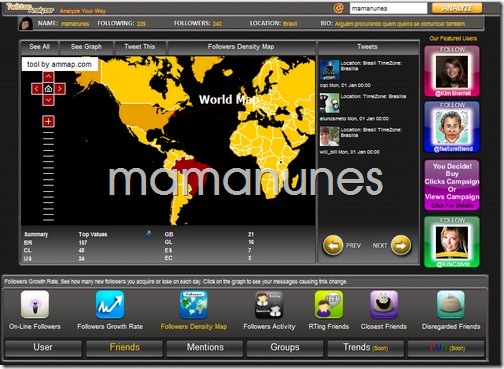Open the On-Line Followers tool icon
The image size is (504, 369).
click(35, 304)
